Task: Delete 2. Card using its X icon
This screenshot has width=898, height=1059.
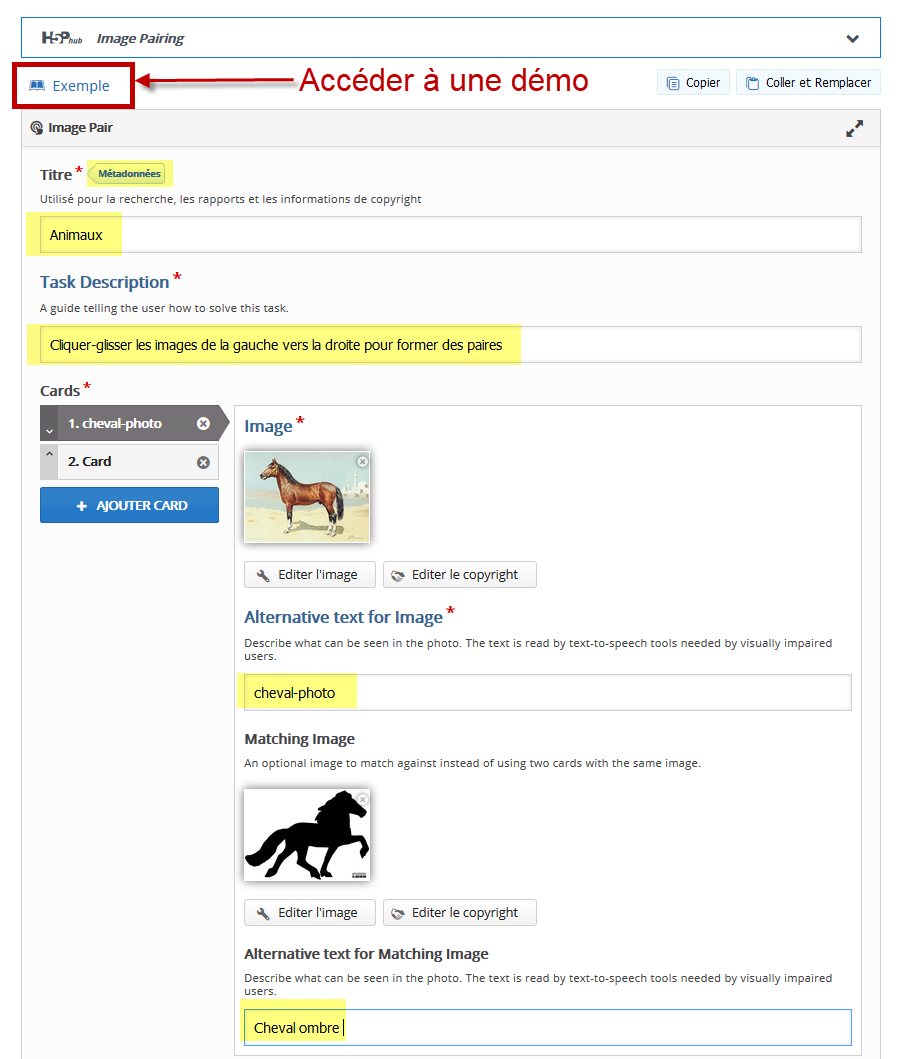Action: [203, 462]
